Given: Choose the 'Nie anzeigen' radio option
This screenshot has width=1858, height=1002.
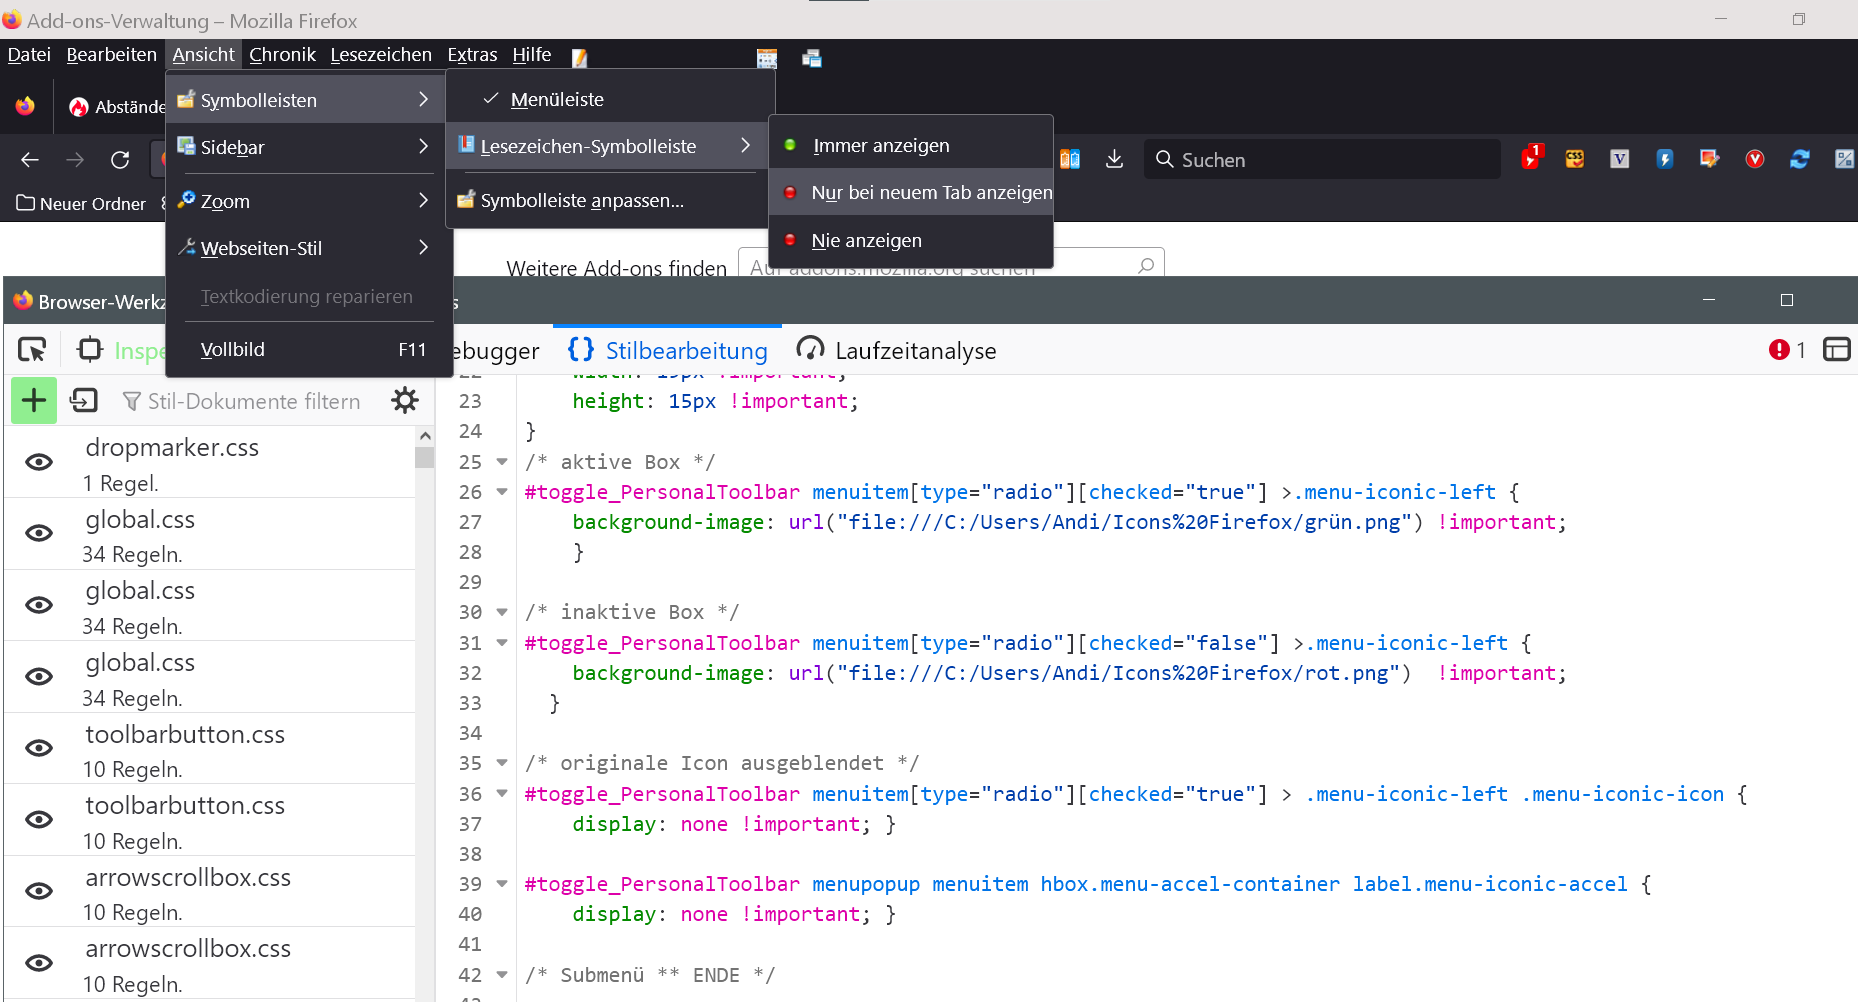Looking at the screenshot, I should [866, 241].
